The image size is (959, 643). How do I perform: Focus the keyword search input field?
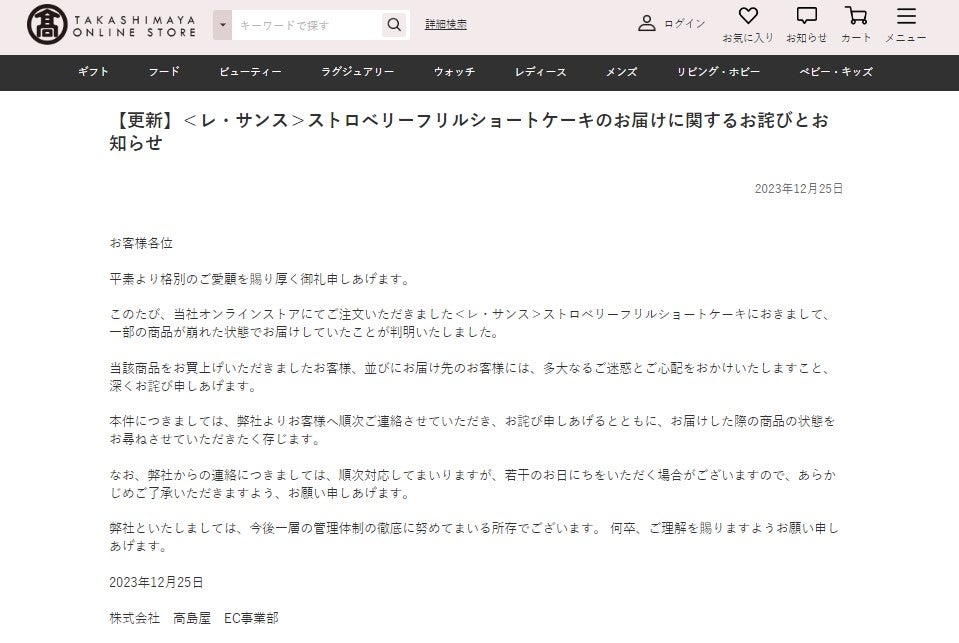(305, 25)
